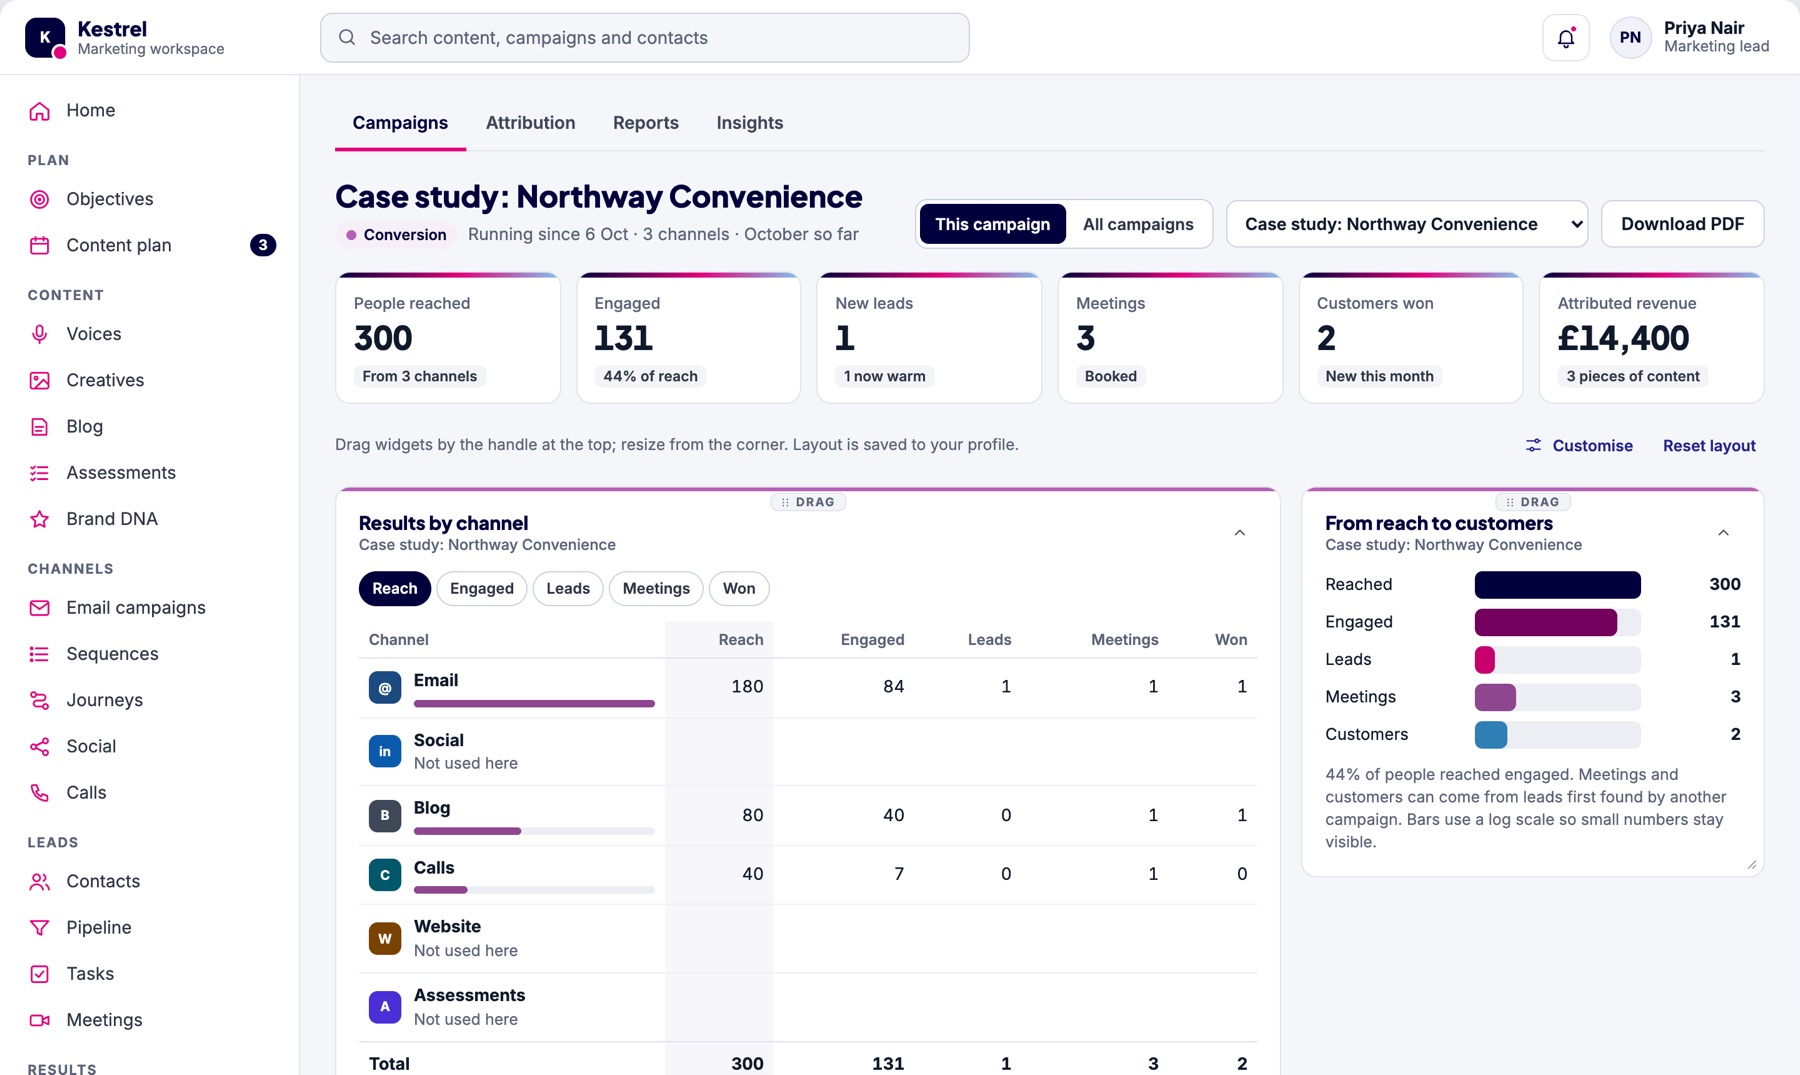Switch to the Reports tab
The width and height of the screenshot is (1800, 1075).
(646, 123)
